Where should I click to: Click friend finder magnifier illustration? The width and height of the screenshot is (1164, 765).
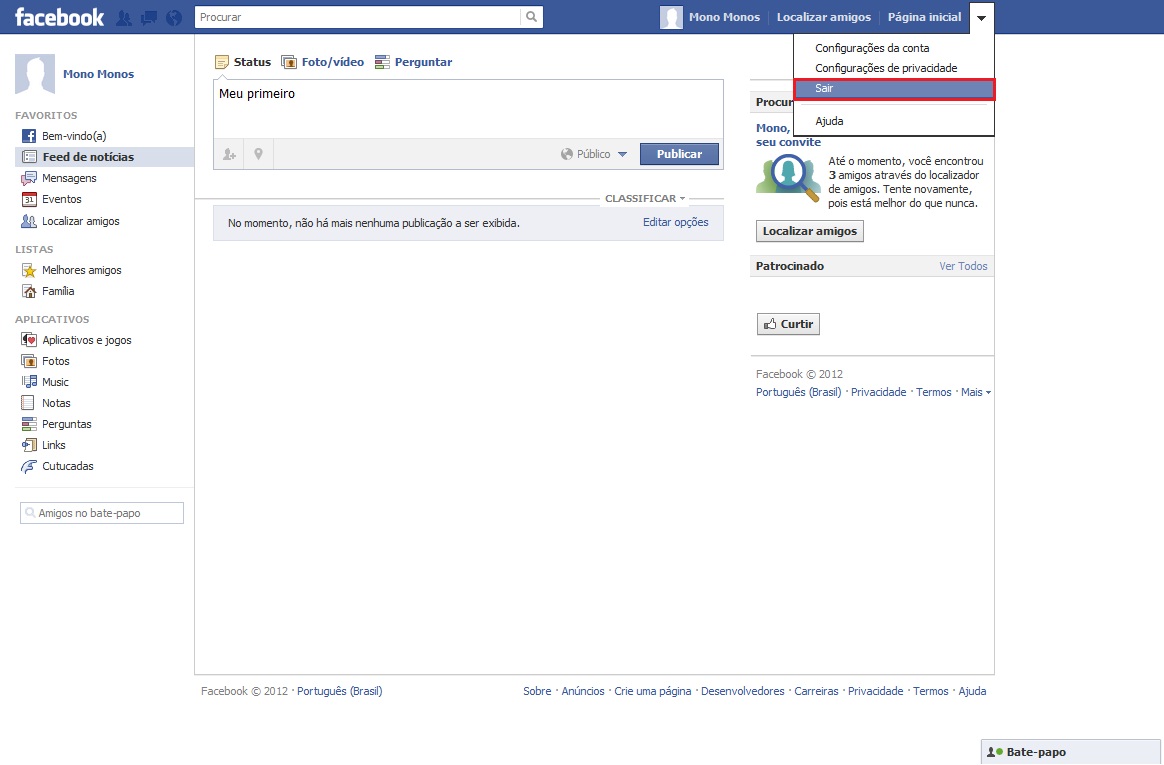[x=788, y=178]
